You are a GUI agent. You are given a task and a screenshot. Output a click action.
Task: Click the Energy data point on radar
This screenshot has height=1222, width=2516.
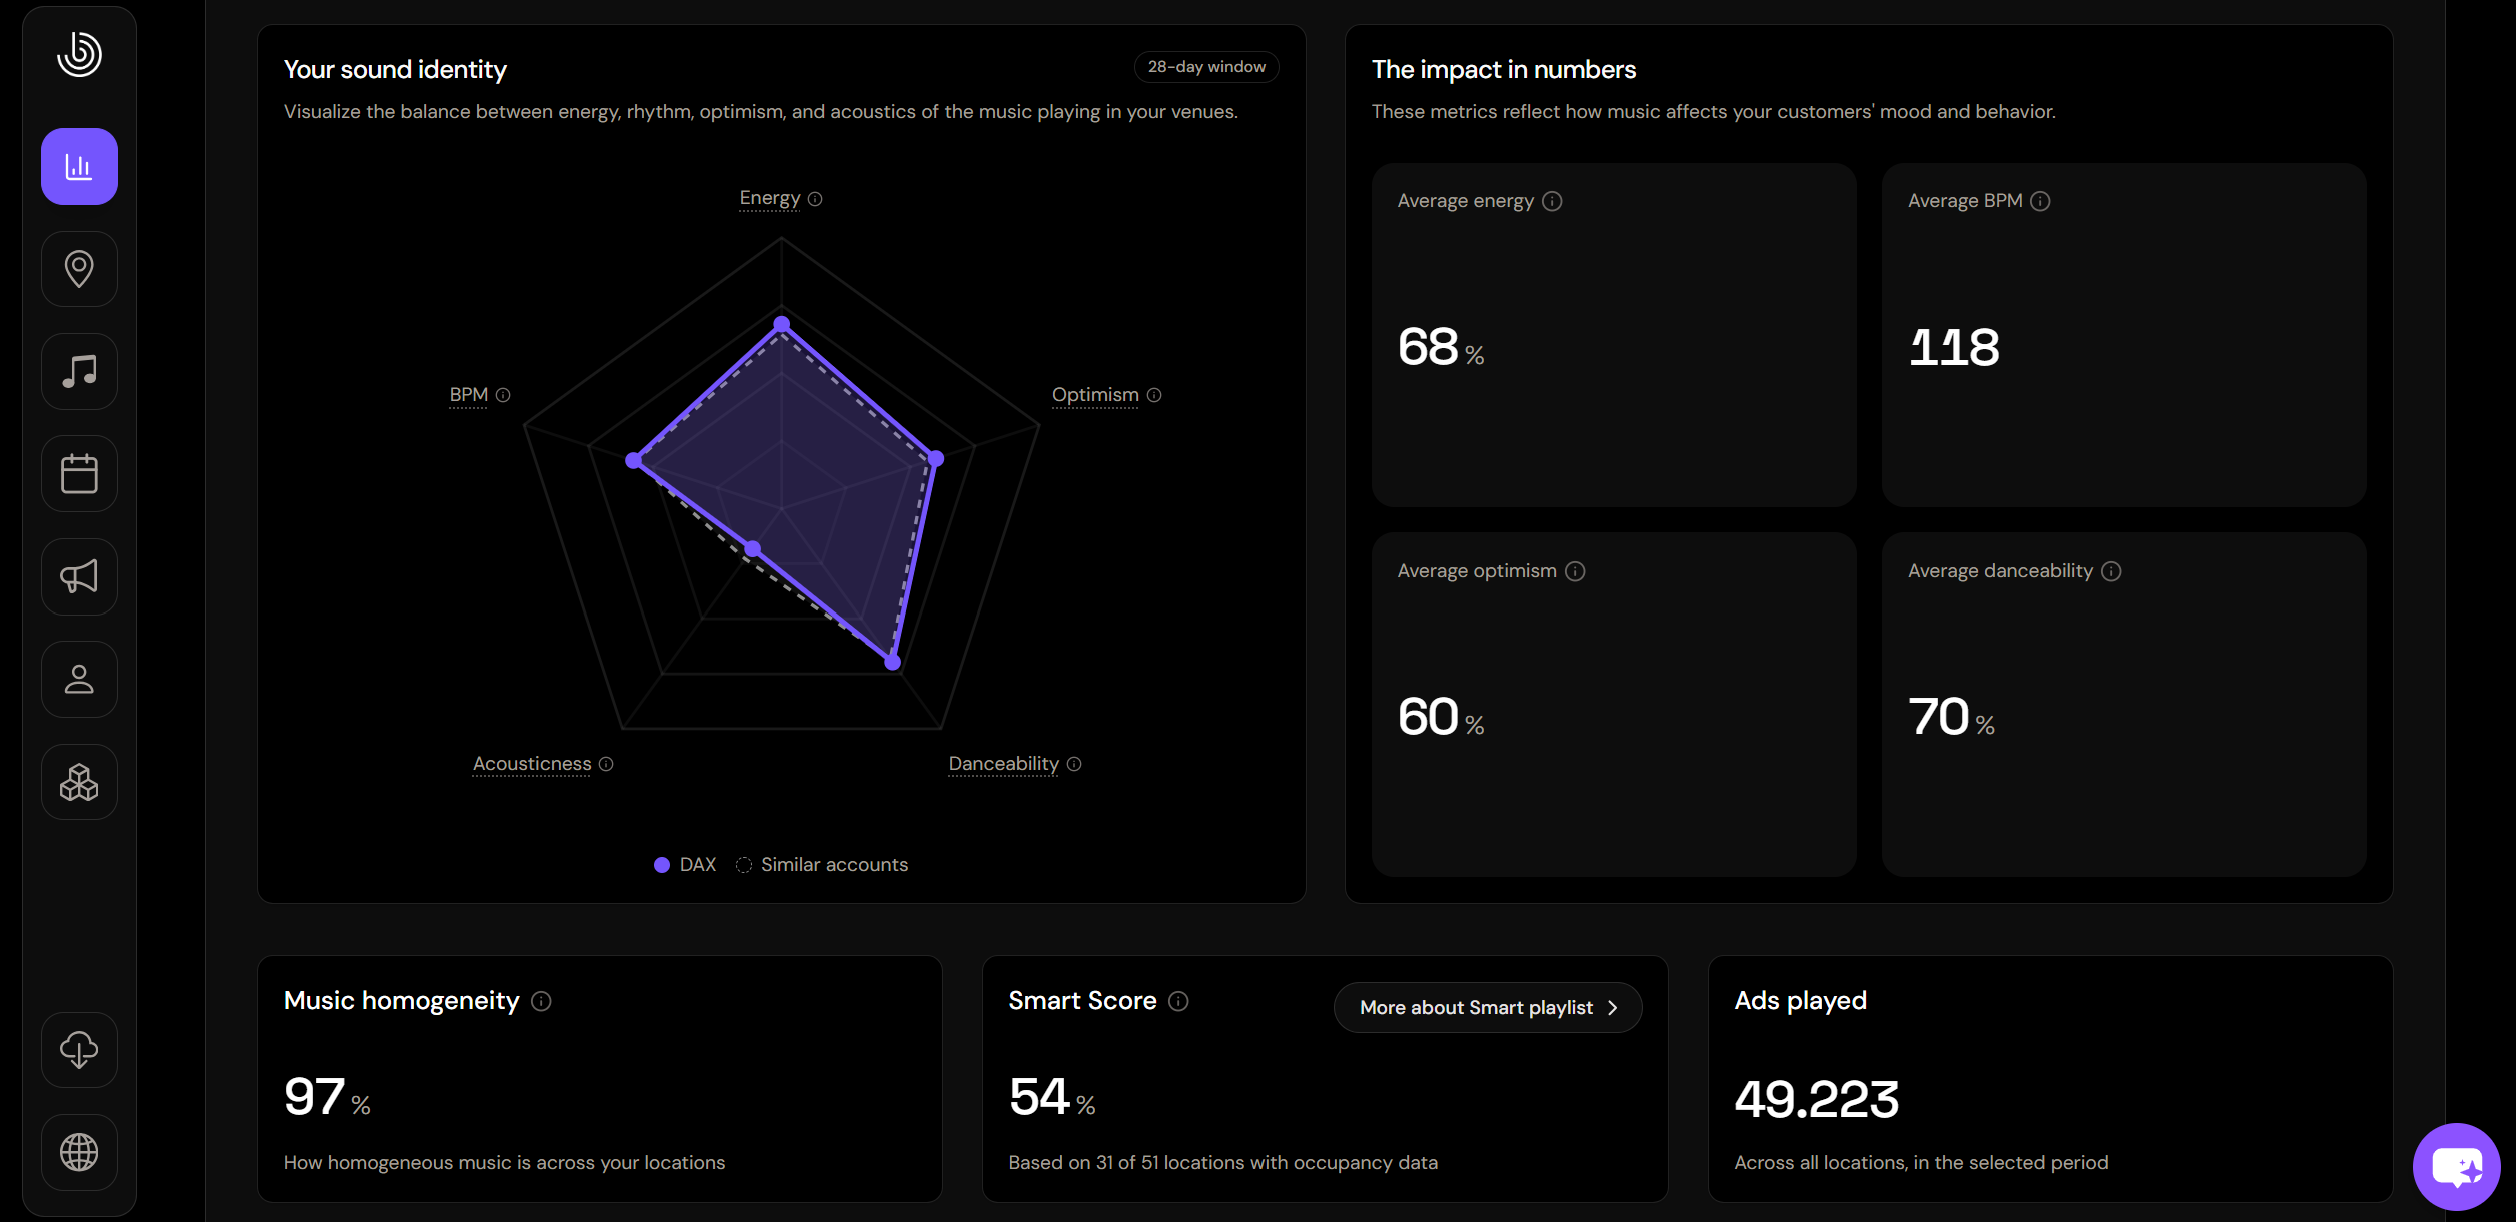coord(782,323)
